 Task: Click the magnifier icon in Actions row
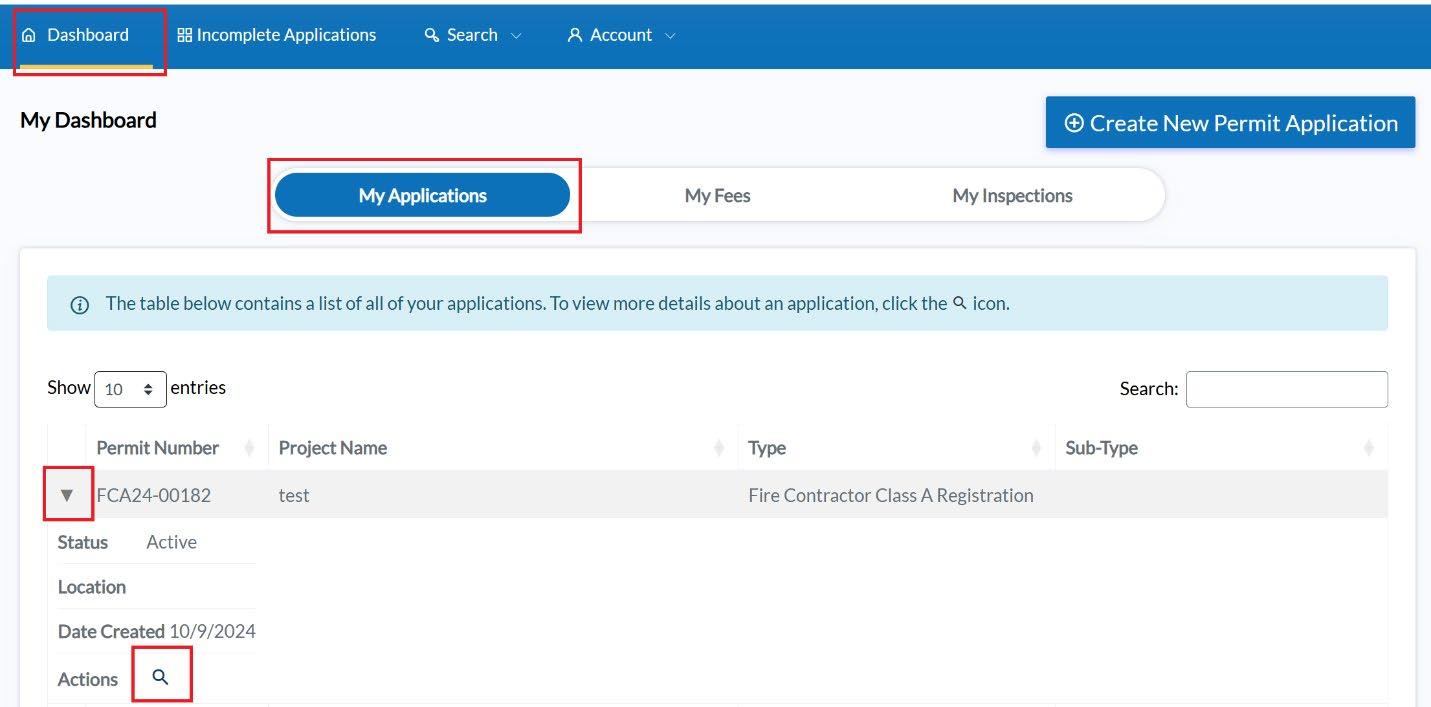click(161, 678)
